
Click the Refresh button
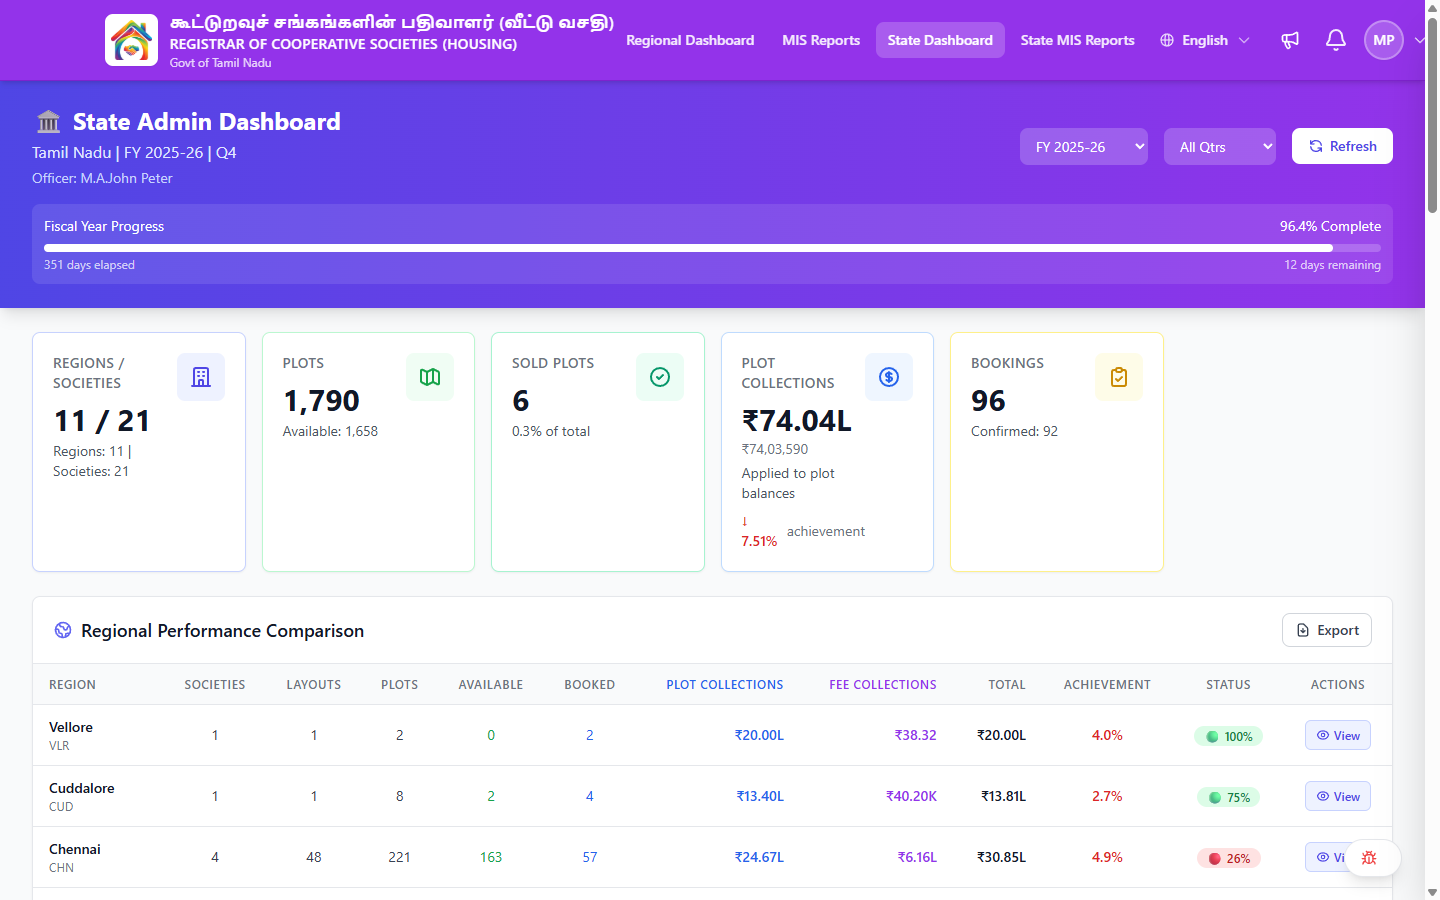click(x=1342, y=146)
